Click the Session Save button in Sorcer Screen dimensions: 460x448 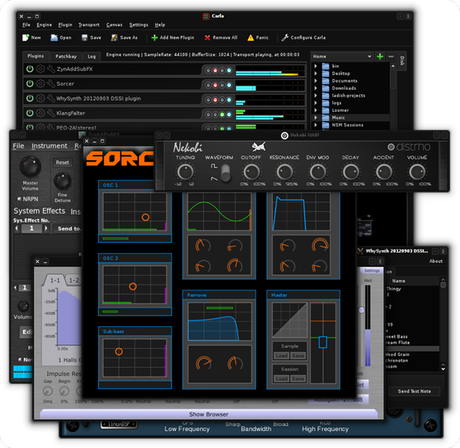(x=298, y=379)
